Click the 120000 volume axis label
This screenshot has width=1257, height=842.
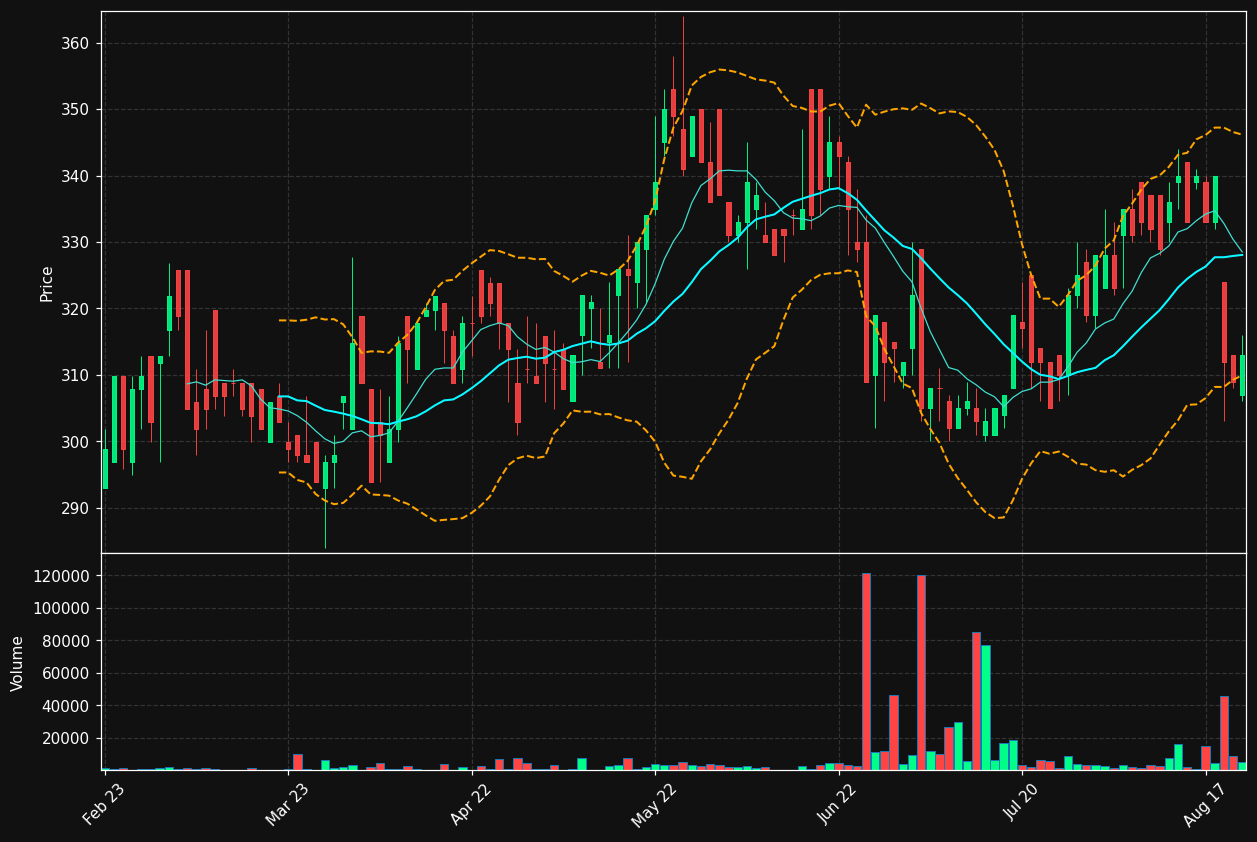(x=63, y=576)
